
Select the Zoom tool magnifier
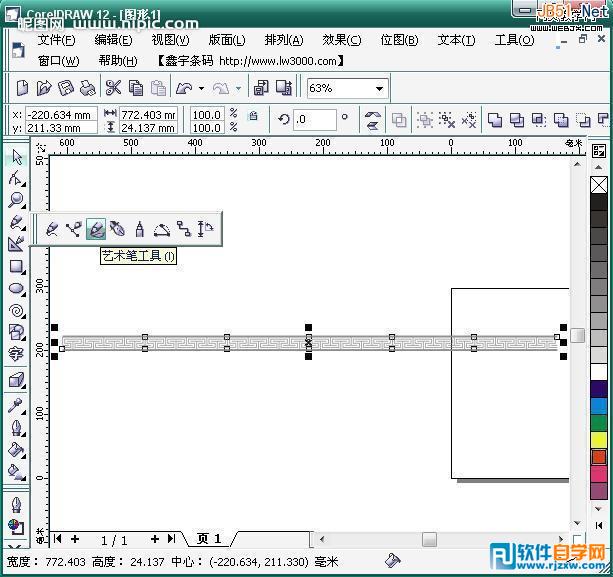16,200
